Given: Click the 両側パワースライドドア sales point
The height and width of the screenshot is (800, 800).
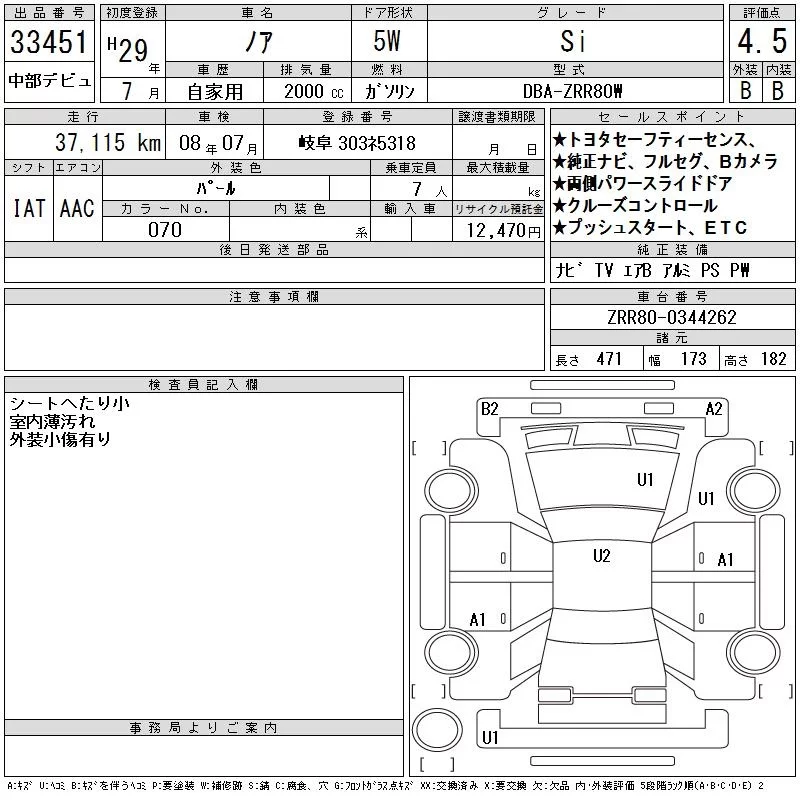Looking at the screenshot, I should [643, 183].
